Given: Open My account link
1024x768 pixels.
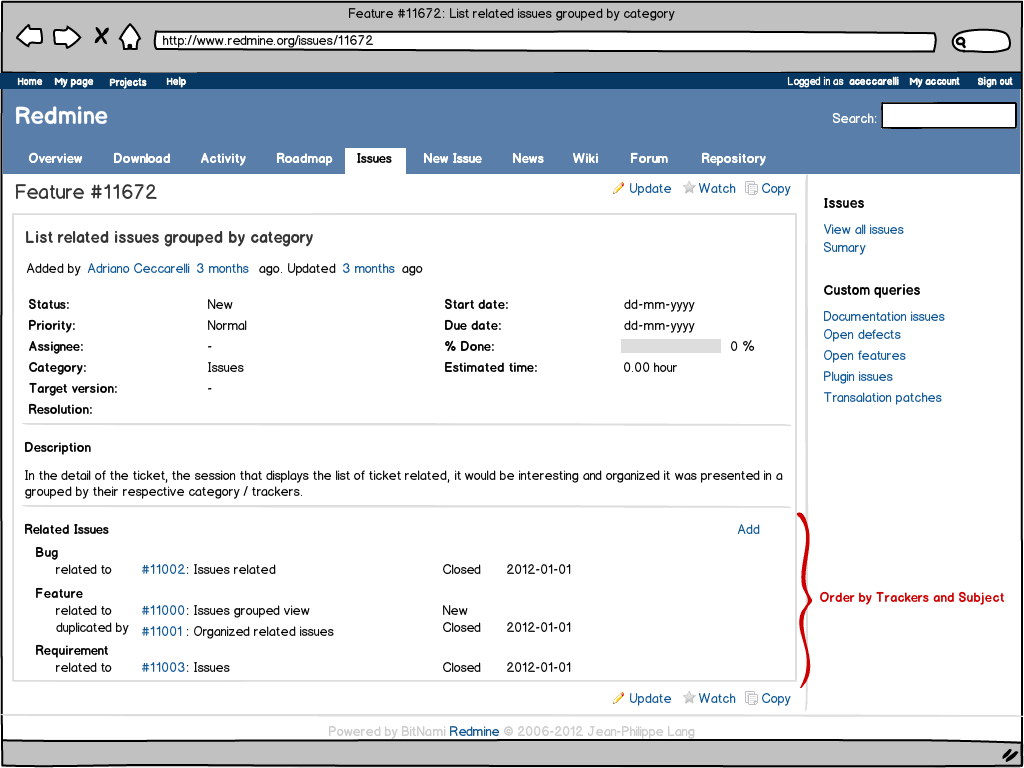Looking at the screenshot, I should click(x=935, y=82).
